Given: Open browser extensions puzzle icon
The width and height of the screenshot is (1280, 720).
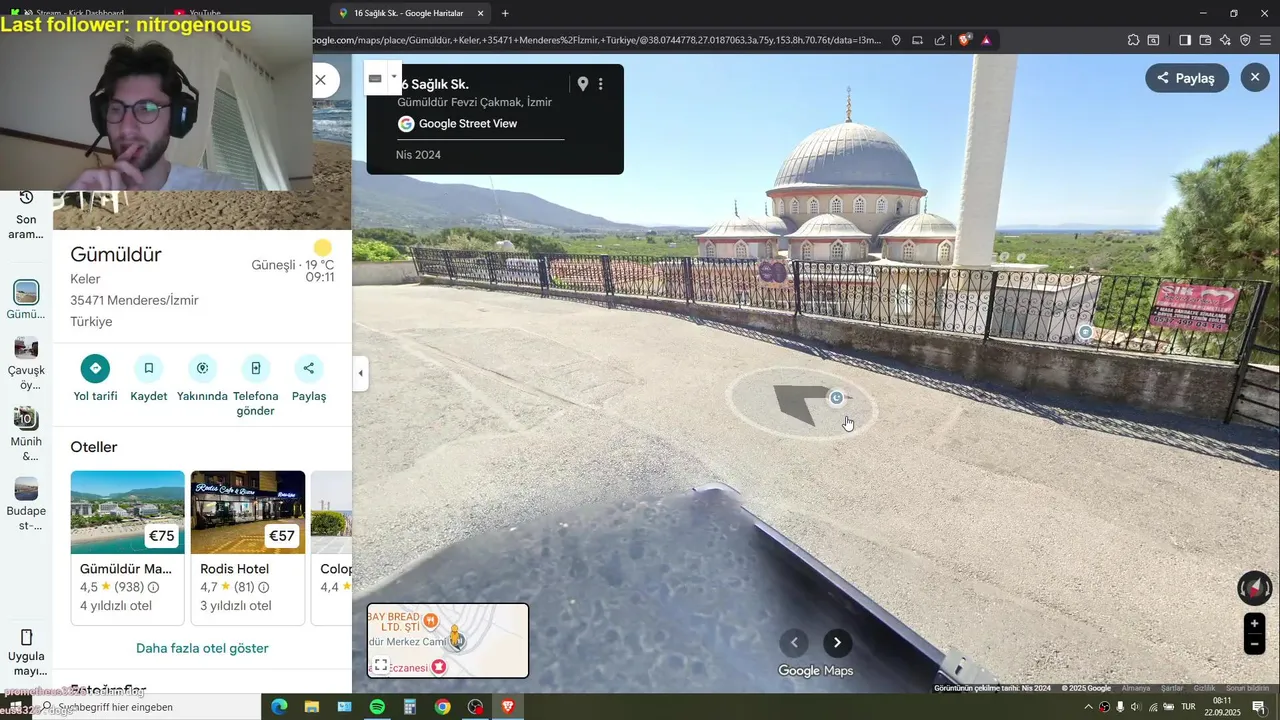Looking at the screenshot, I should tap(1133, 40).
